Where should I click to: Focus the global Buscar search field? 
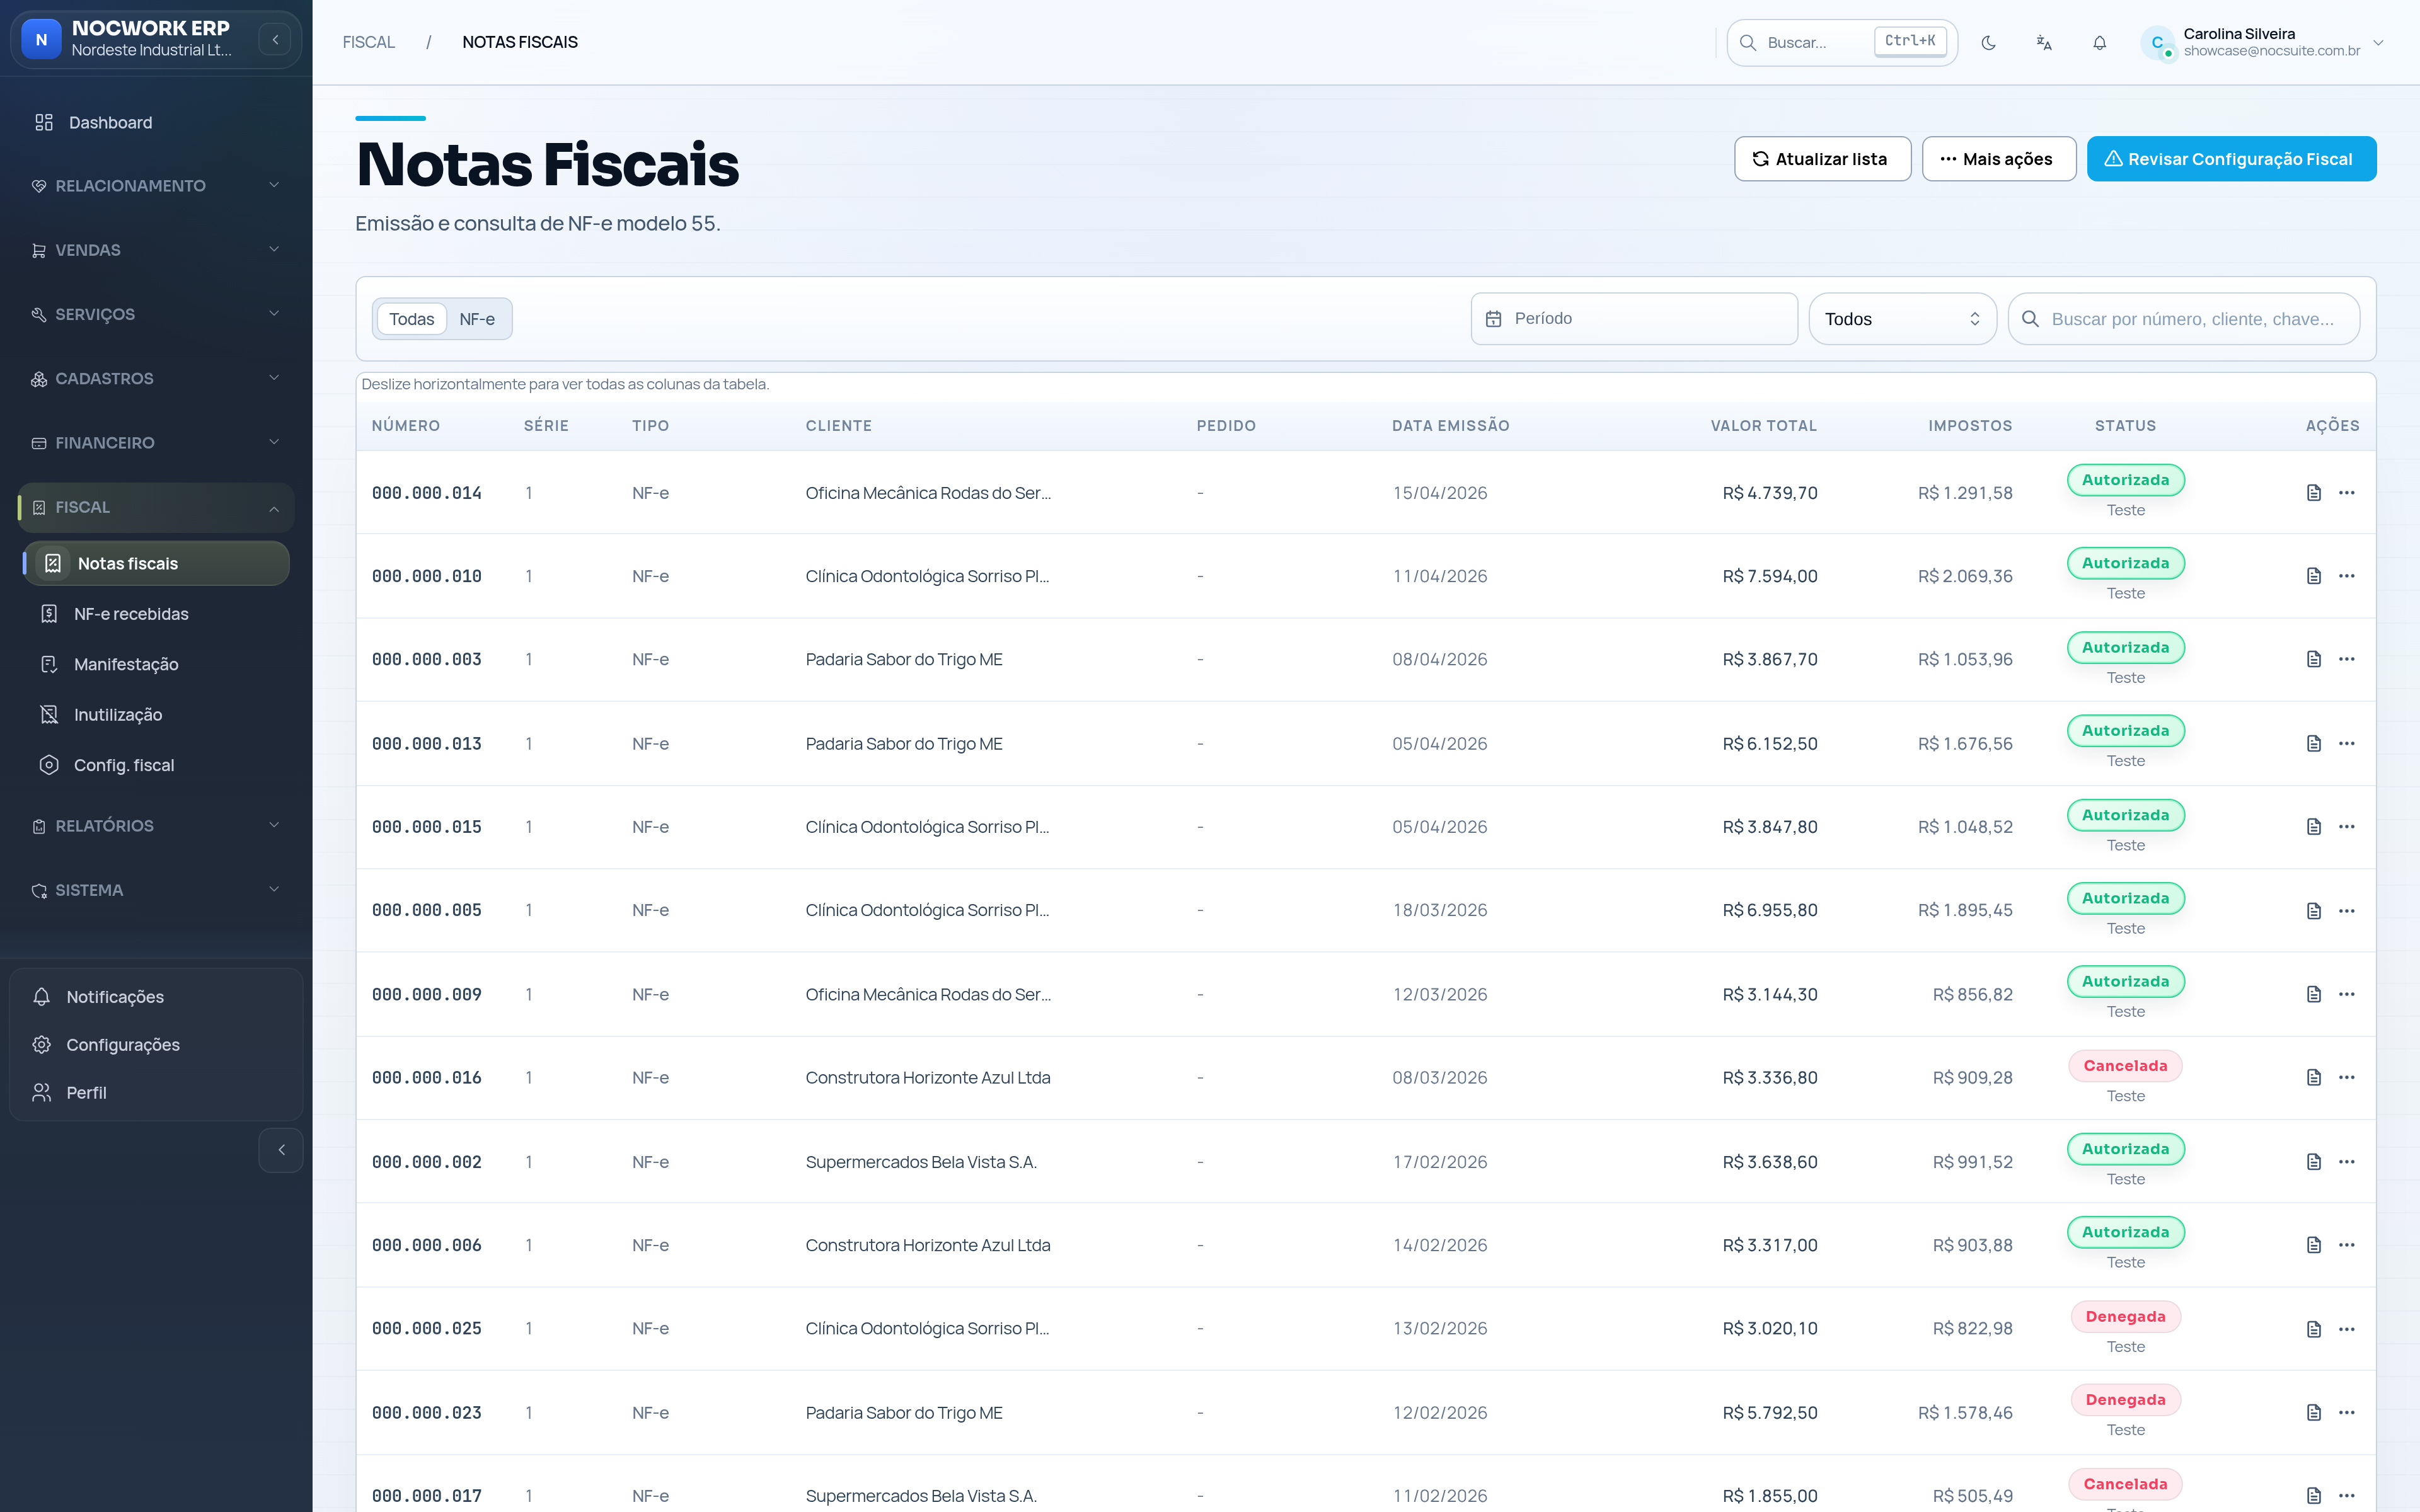(1842, 42)
